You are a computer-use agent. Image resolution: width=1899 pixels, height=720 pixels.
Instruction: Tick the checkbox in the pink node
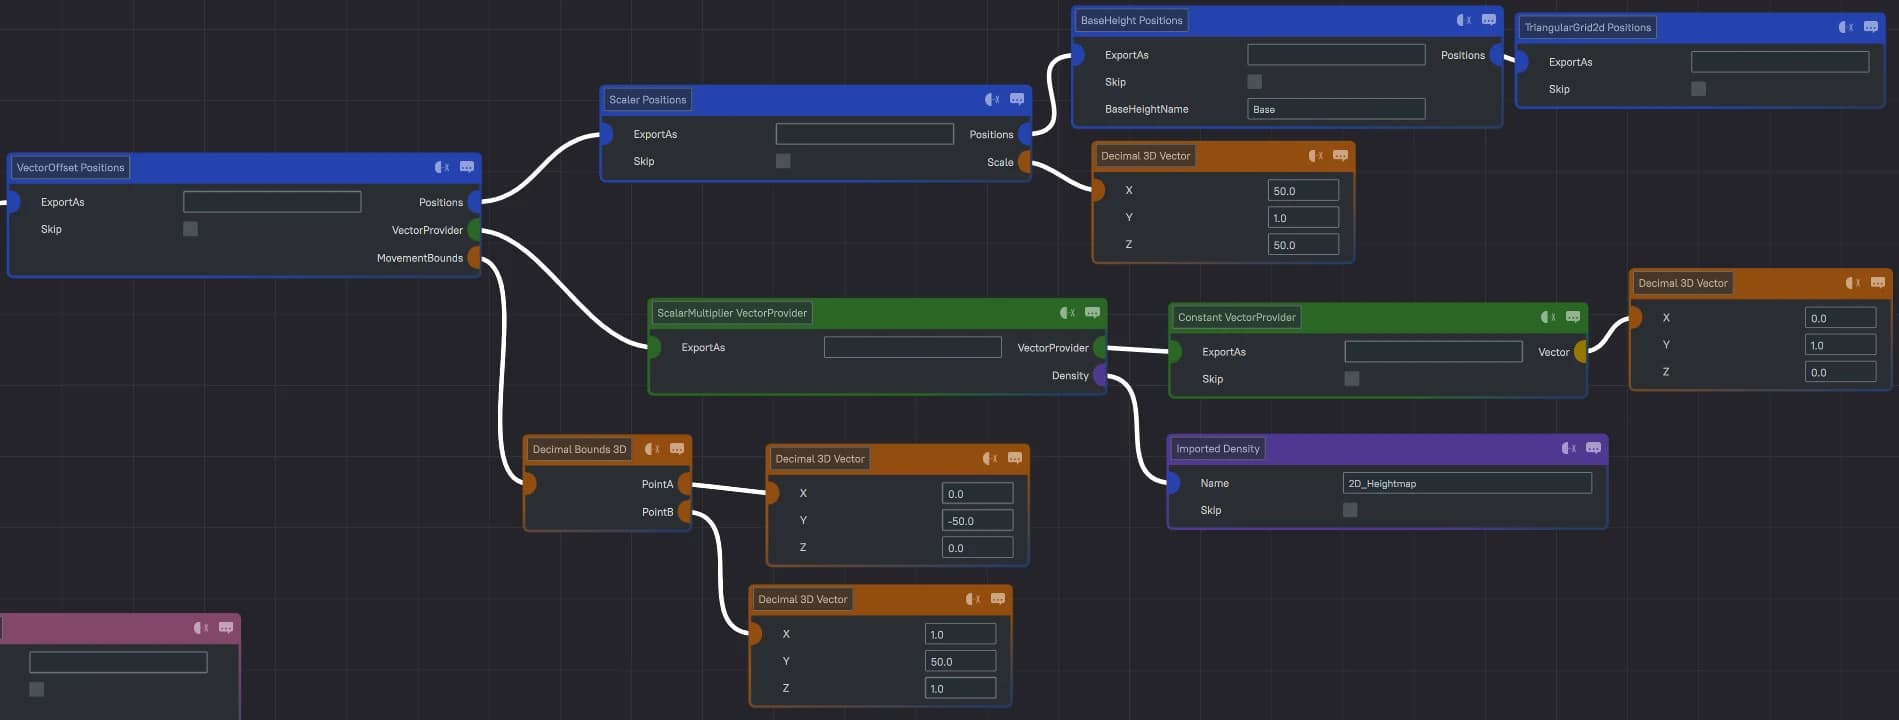tap(37, 689)
